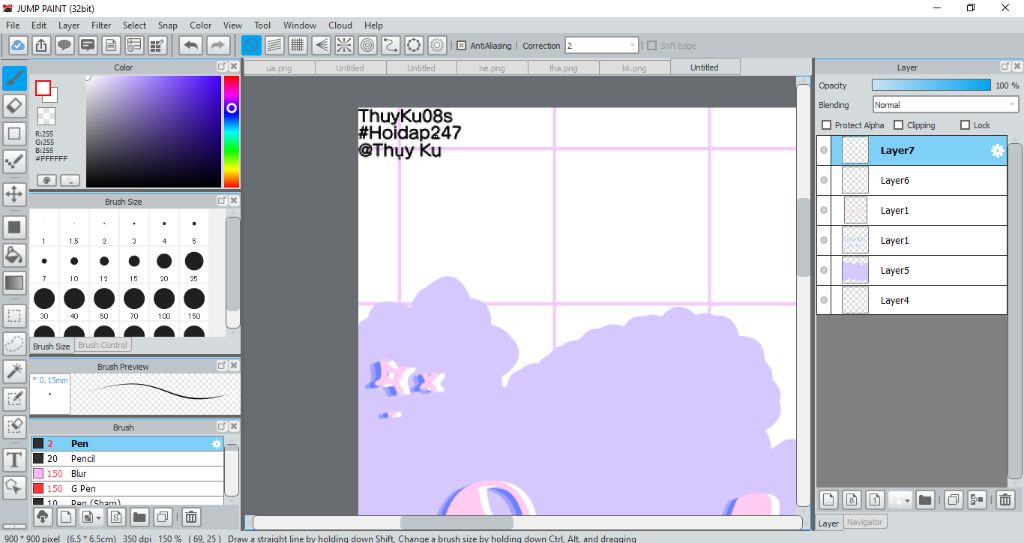1024x543 pixels.
Task: Select the Lasso tool
Action: pos(14,344)
